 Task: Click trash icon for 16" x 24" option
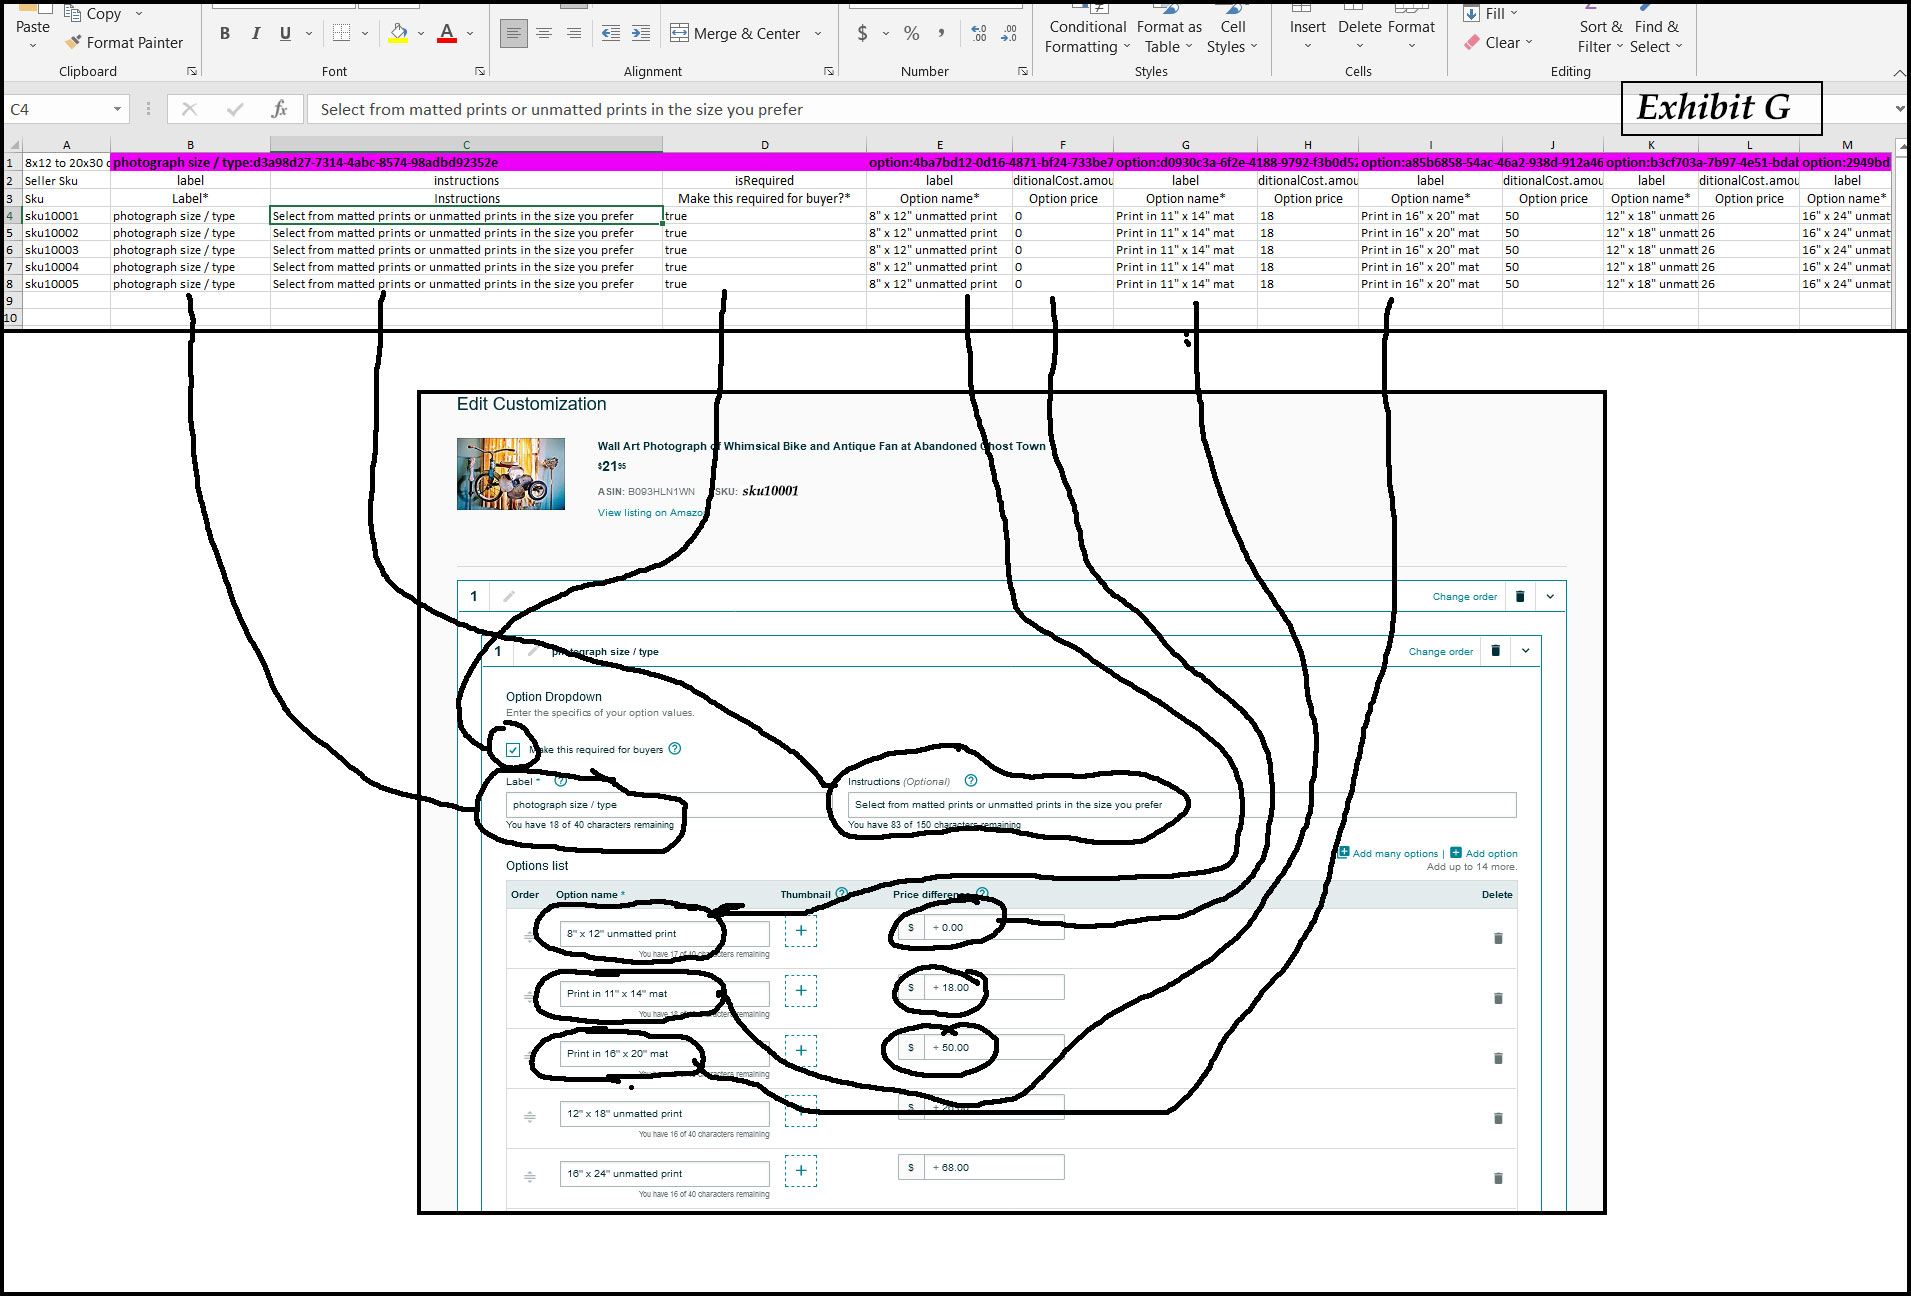pyautogui.click(x=1497, y=1178)
